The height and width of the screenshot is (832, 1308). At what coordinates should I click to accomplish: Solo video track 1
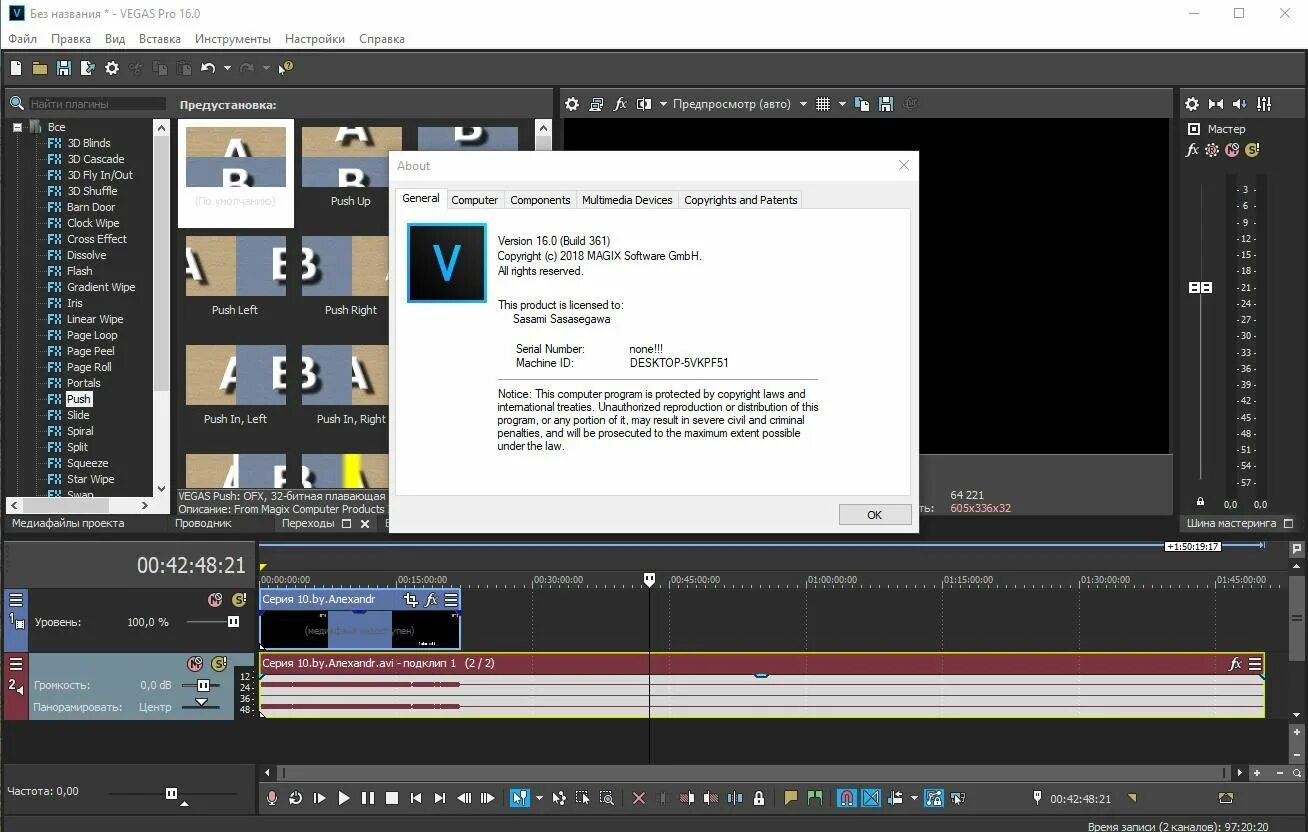pyautogui.click(x=238, y=600)
